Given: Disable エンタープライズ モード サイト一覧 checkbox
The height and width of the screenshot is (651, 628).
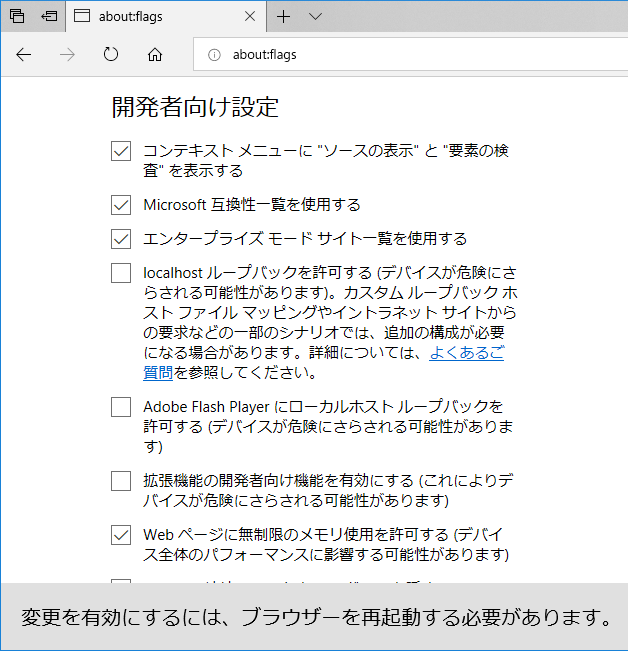Looking at the screenshot, I should point(121,239).
